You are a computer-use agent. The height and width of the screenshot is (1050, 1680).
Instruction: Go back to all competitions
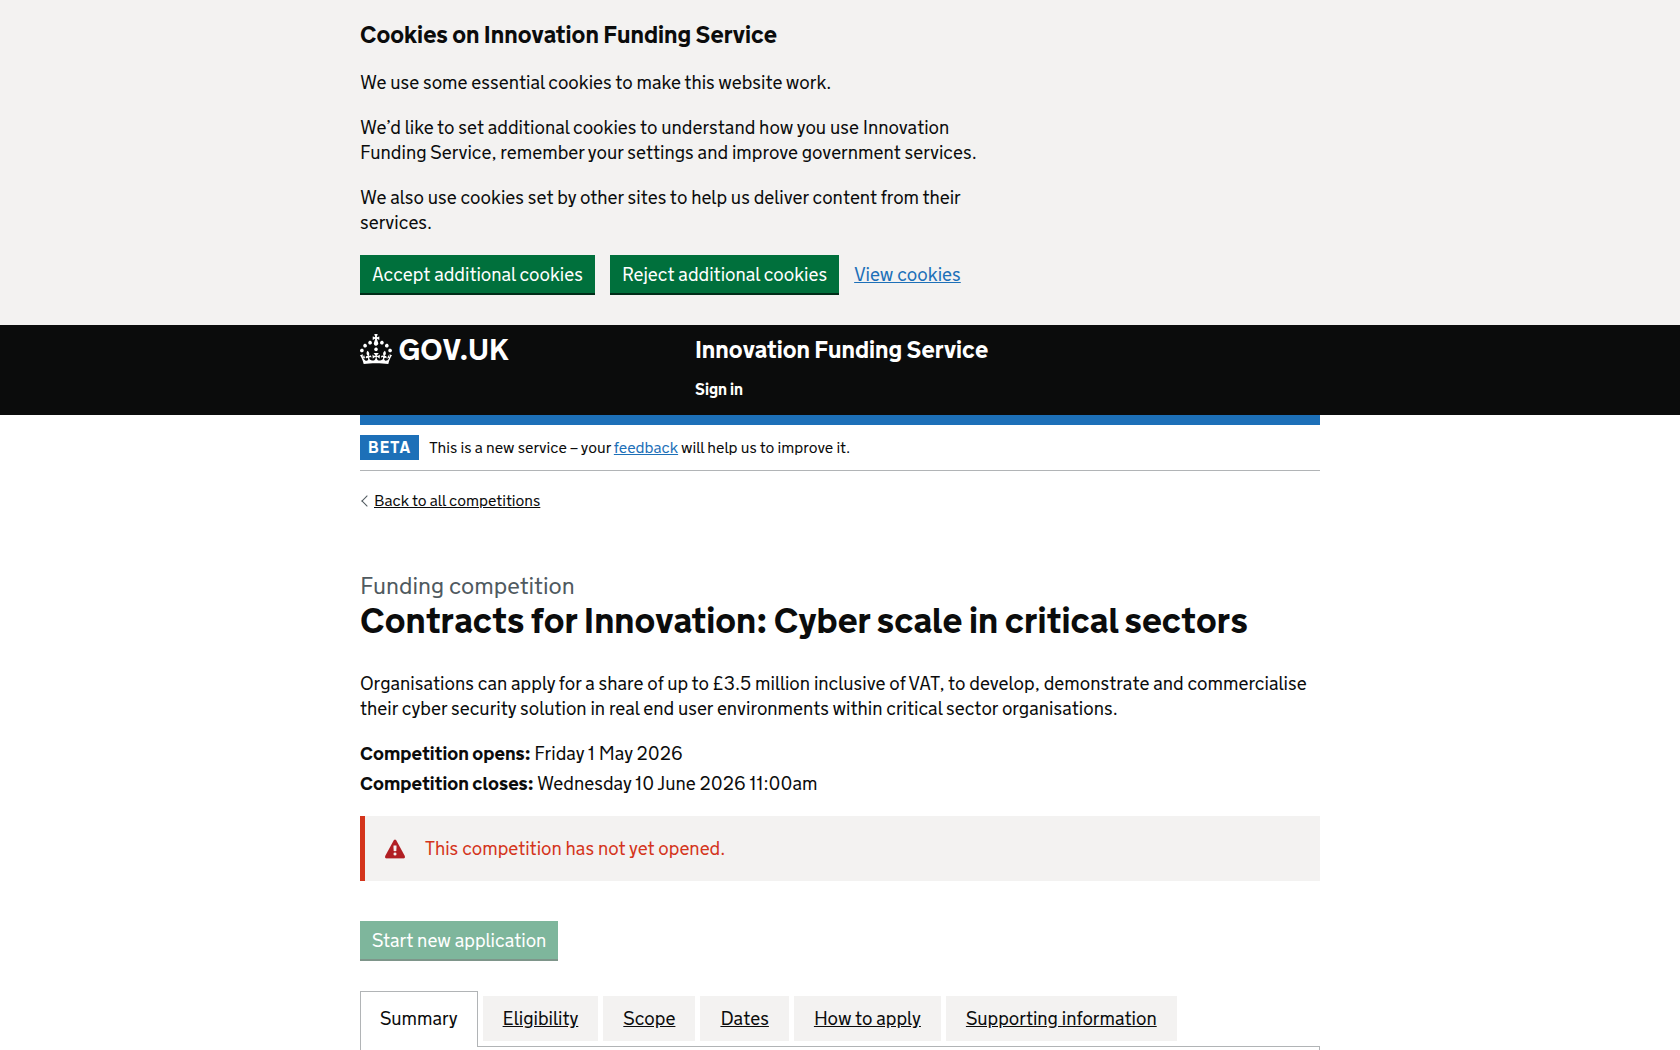tap(457, 501)
